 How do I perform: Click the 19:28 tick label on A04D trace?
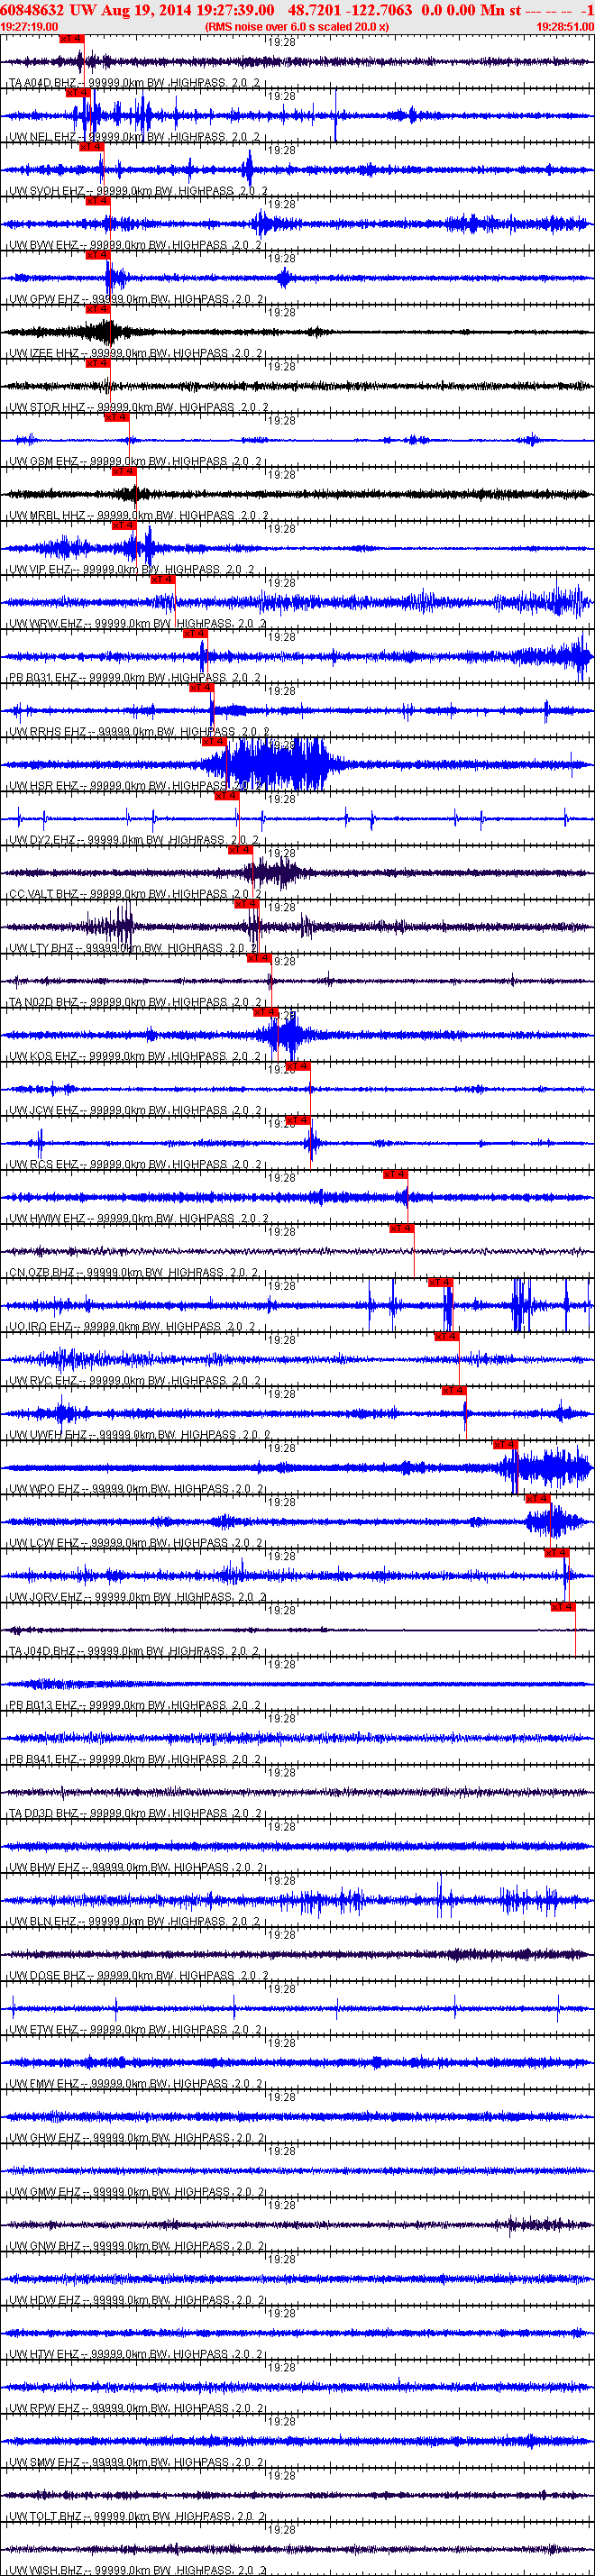283,43
